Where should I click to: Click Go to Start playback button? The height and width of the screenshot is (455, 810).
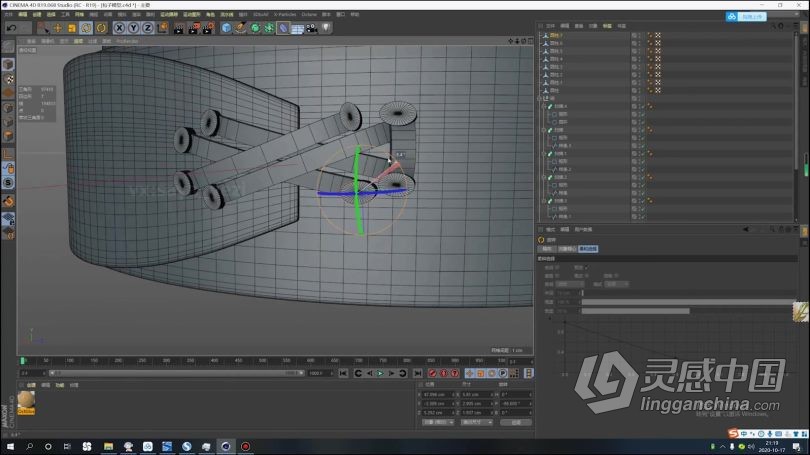[343, 373]
